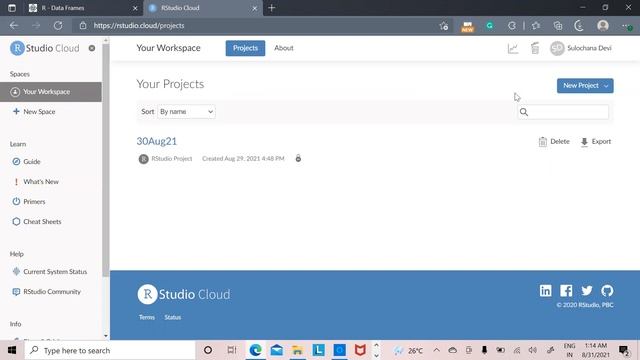Create a New Space

point(34,111)
